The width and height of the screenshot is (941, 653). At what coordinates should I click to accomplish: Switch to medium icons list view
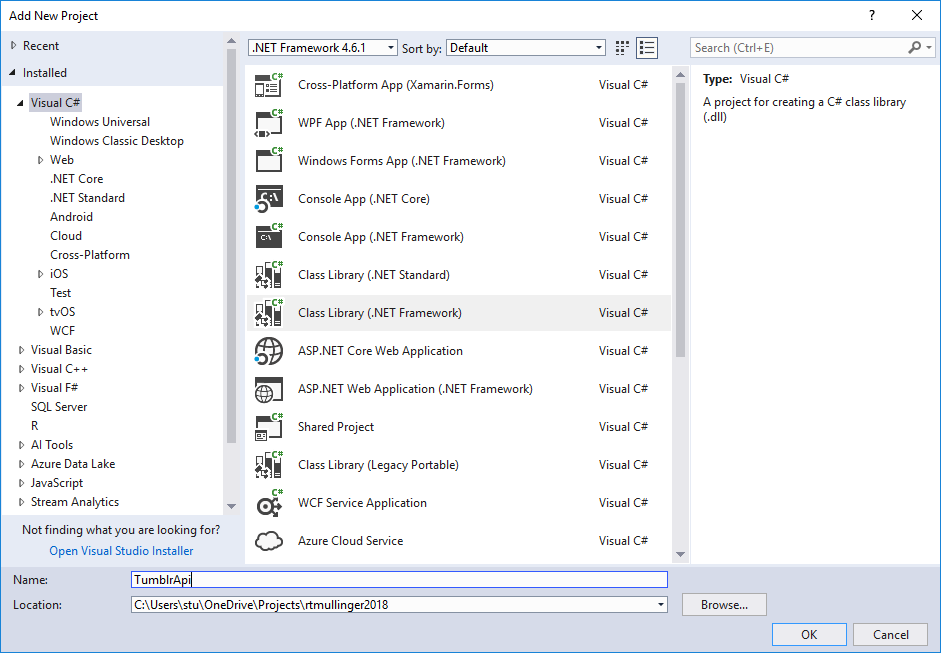[647, 48]
